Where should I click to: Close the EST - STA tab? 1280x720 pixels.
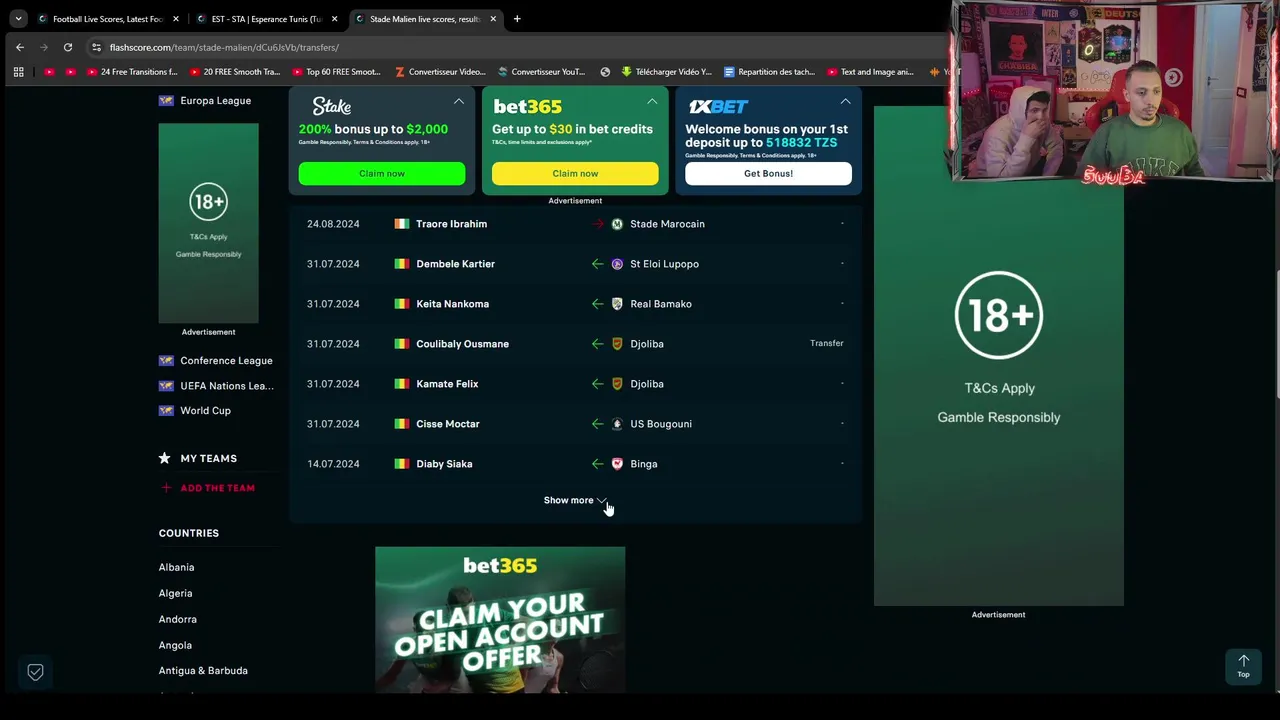[x=334, y=19]
